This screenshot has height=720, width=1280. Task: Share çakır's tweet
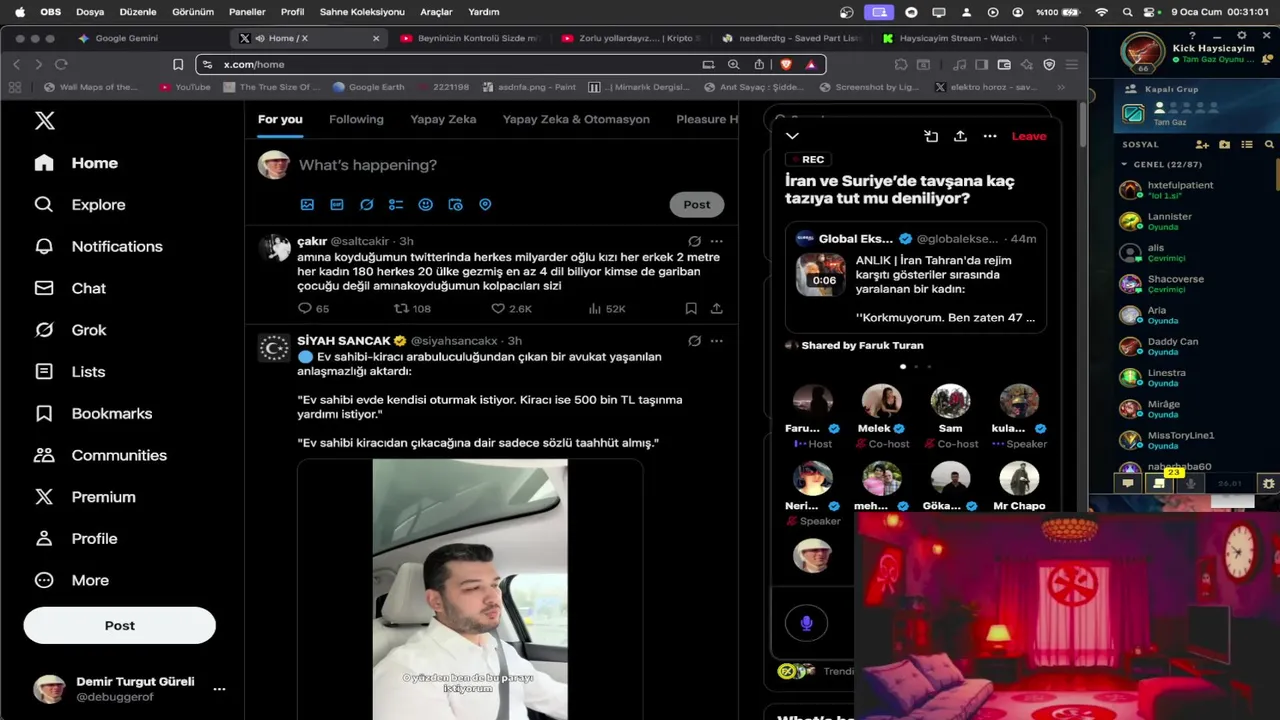click(x=717, y=309)
